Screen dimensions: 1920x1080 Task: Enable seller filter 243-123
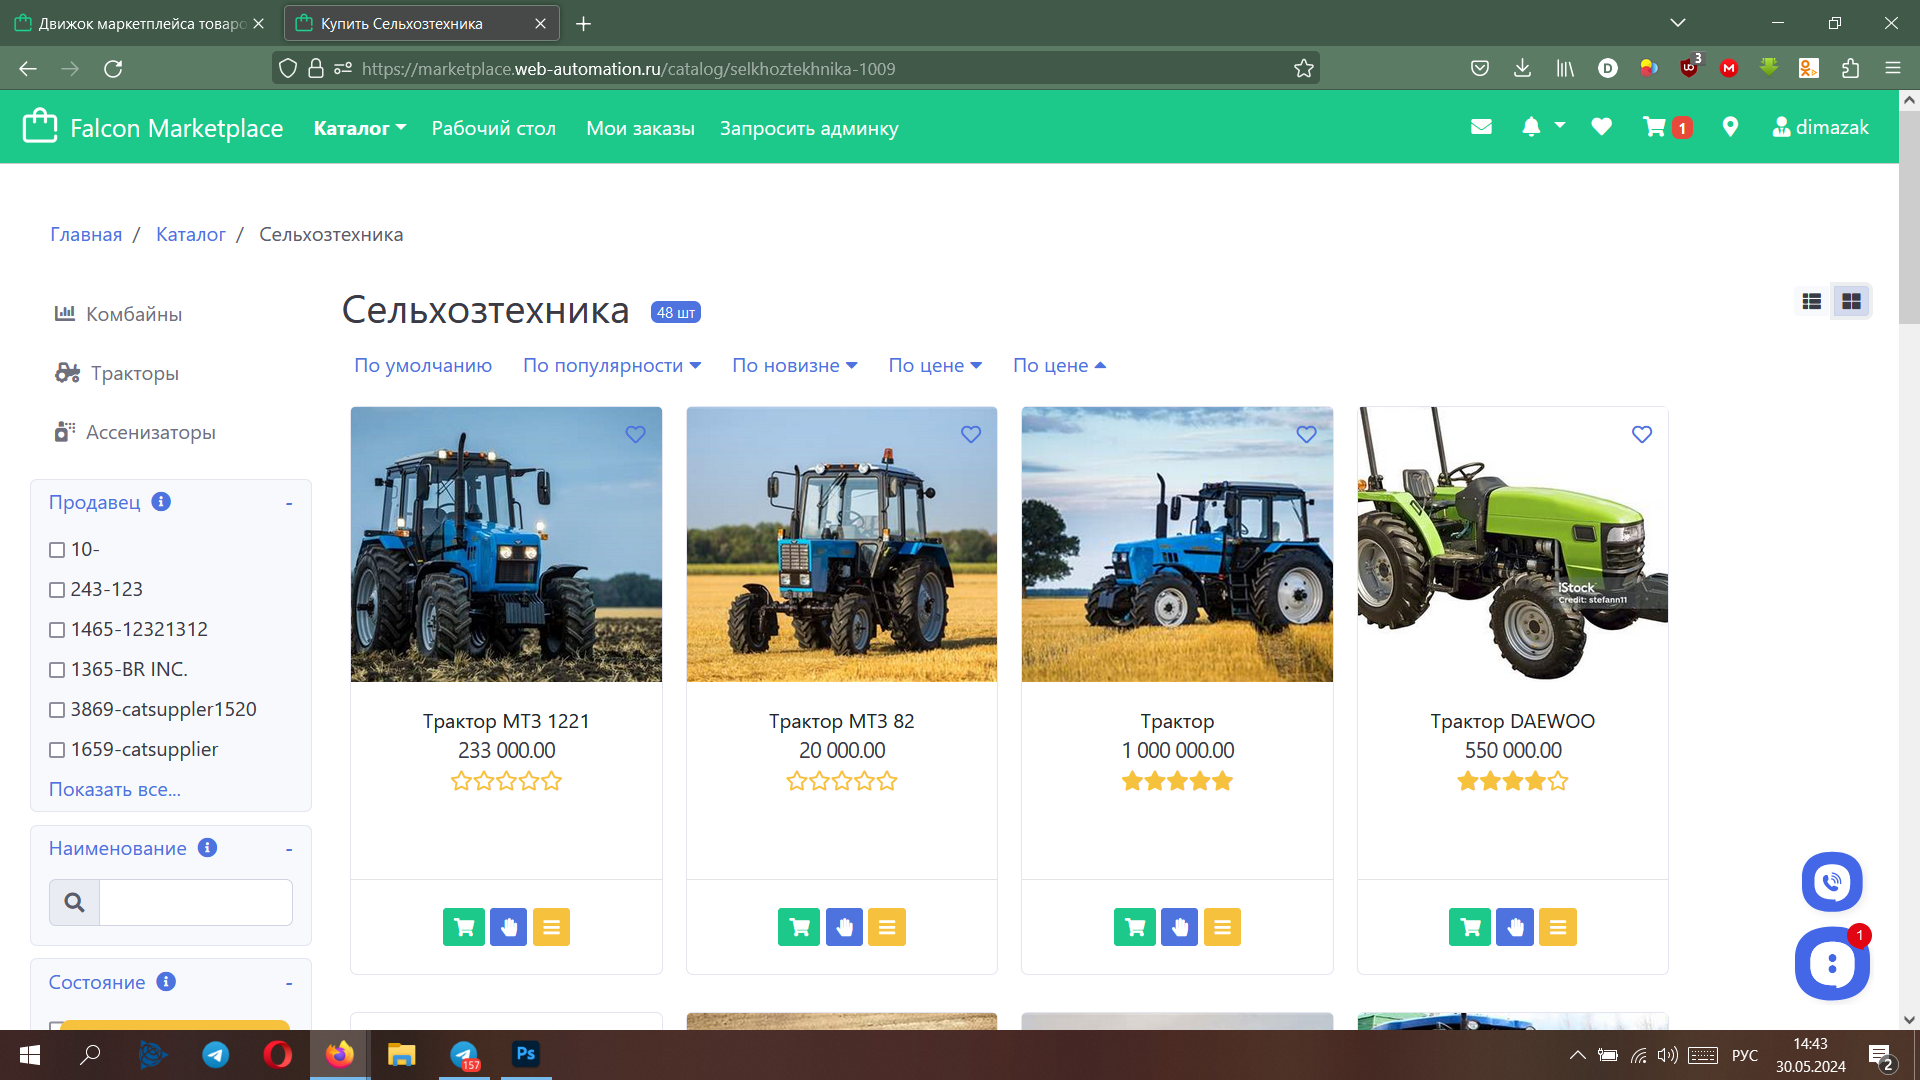tap(56, 589)
